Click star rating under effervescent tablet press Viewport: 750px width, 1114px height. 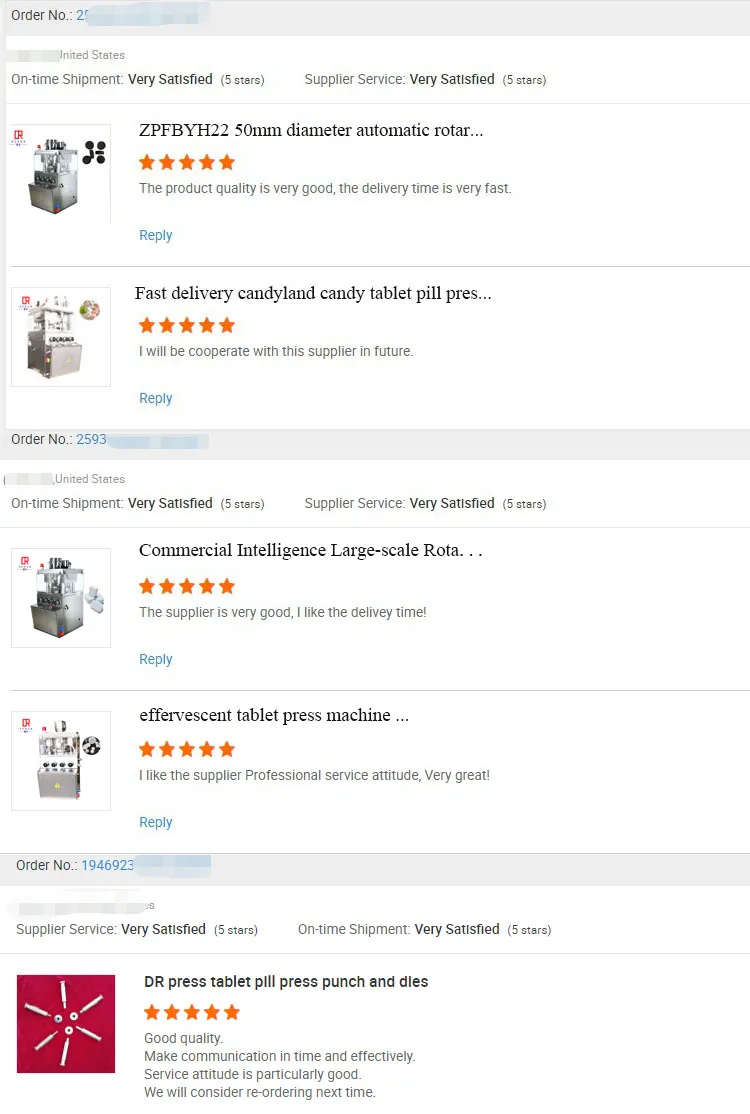click(x=186, y=749)
